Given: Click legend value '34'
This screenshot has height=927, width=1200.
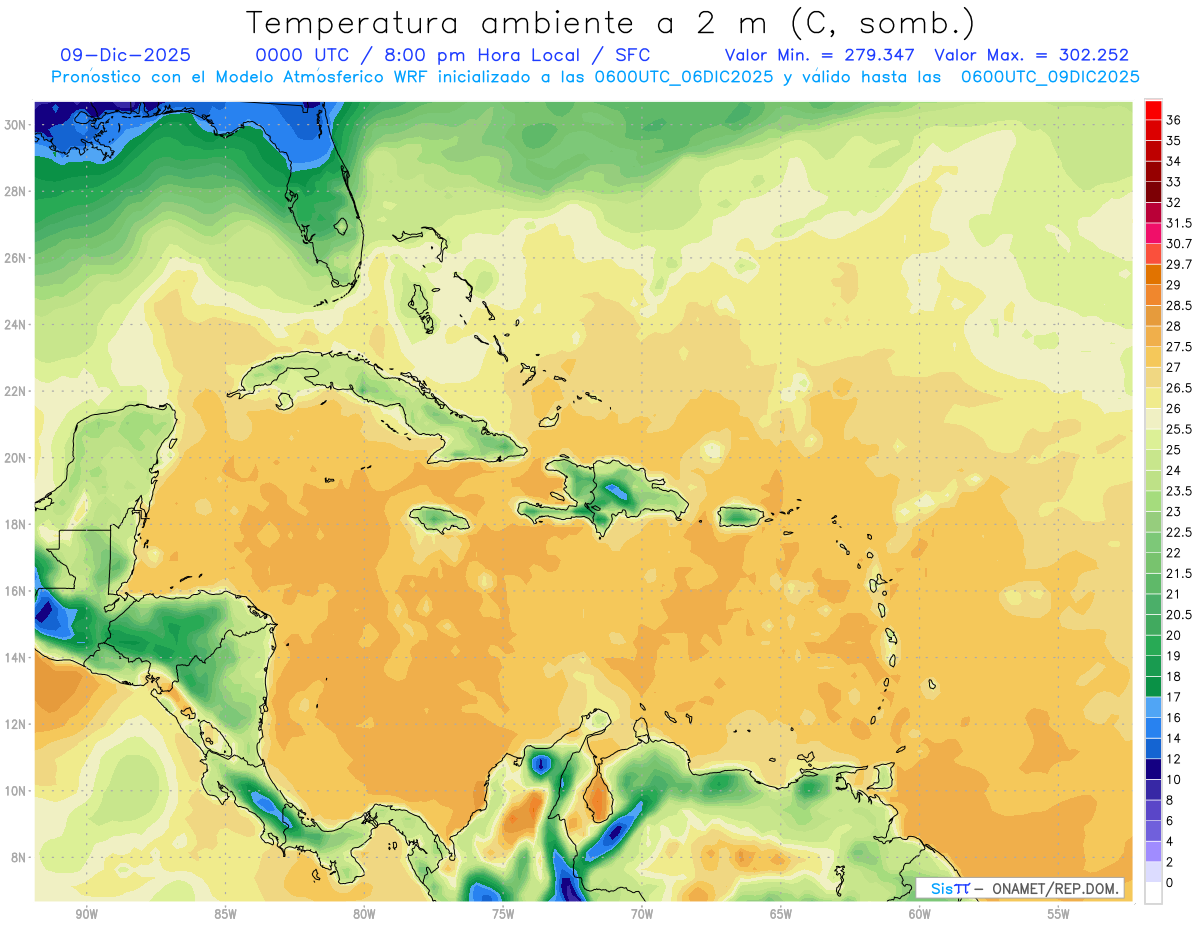Looking at the screenshot, I should (x=1173, y=161).
